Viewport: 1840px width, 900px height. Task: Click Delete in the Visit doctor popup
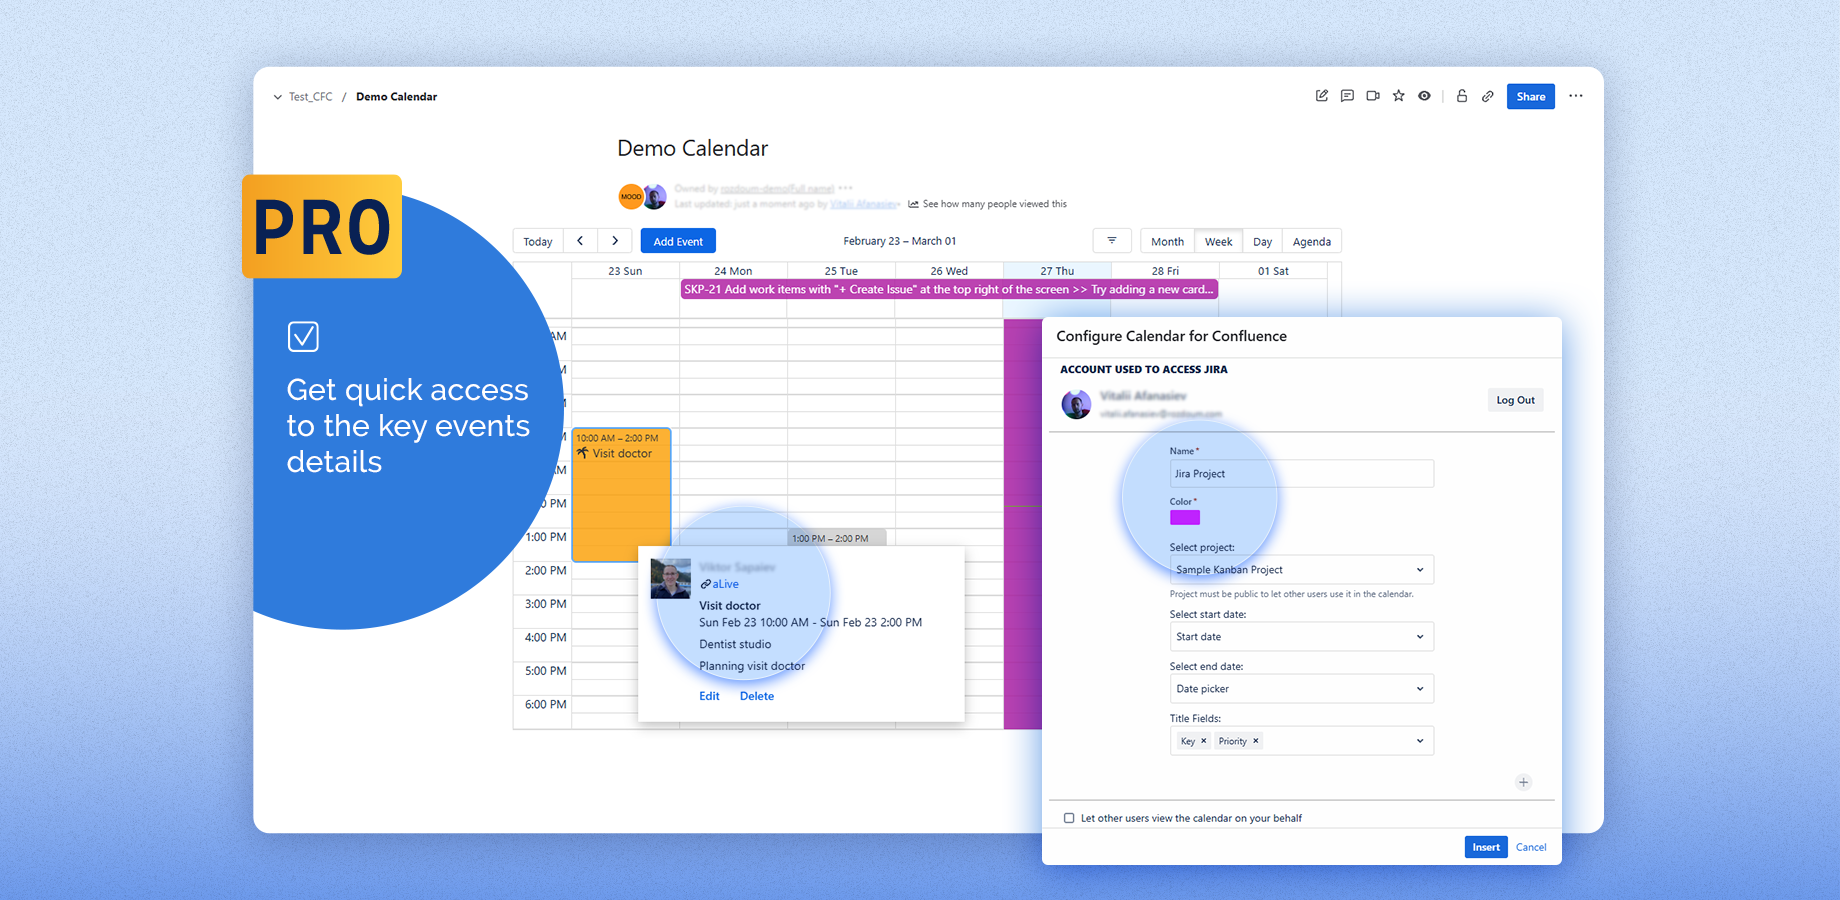pyautogui.click(x=757, y=696)
